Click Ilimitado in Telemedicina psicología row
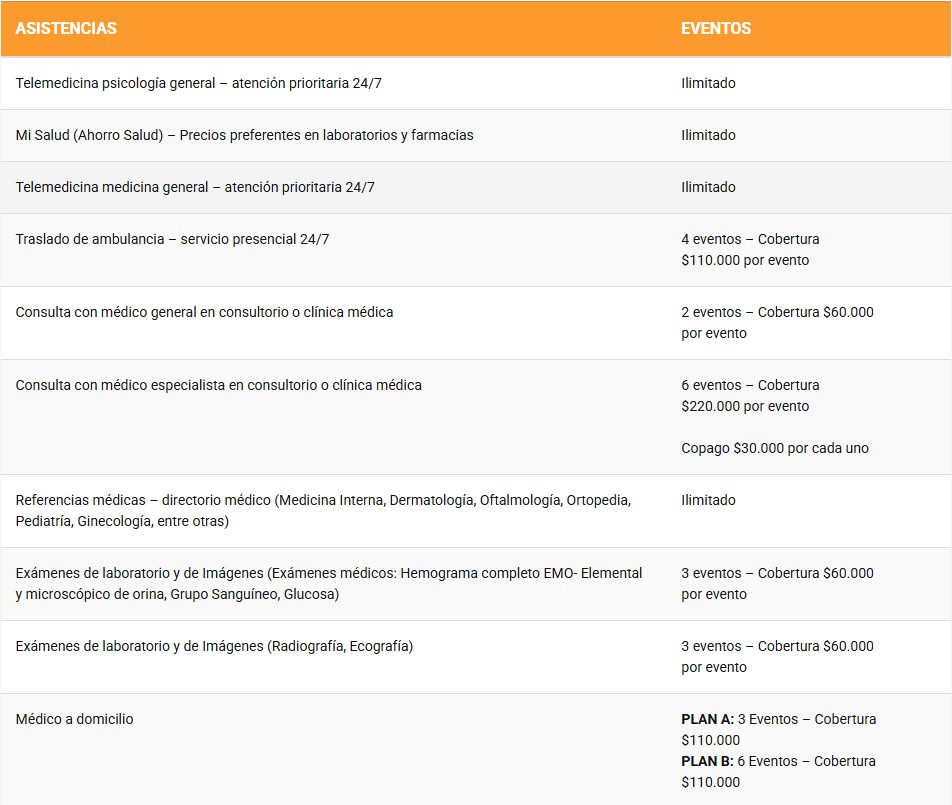Image resolution: width=952 pixels, height=805 pixels. tap(708, 83)
